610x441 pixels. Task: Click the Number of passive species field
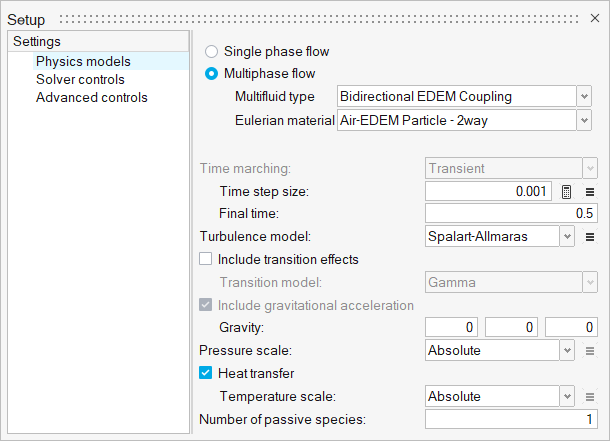point(511,419)
